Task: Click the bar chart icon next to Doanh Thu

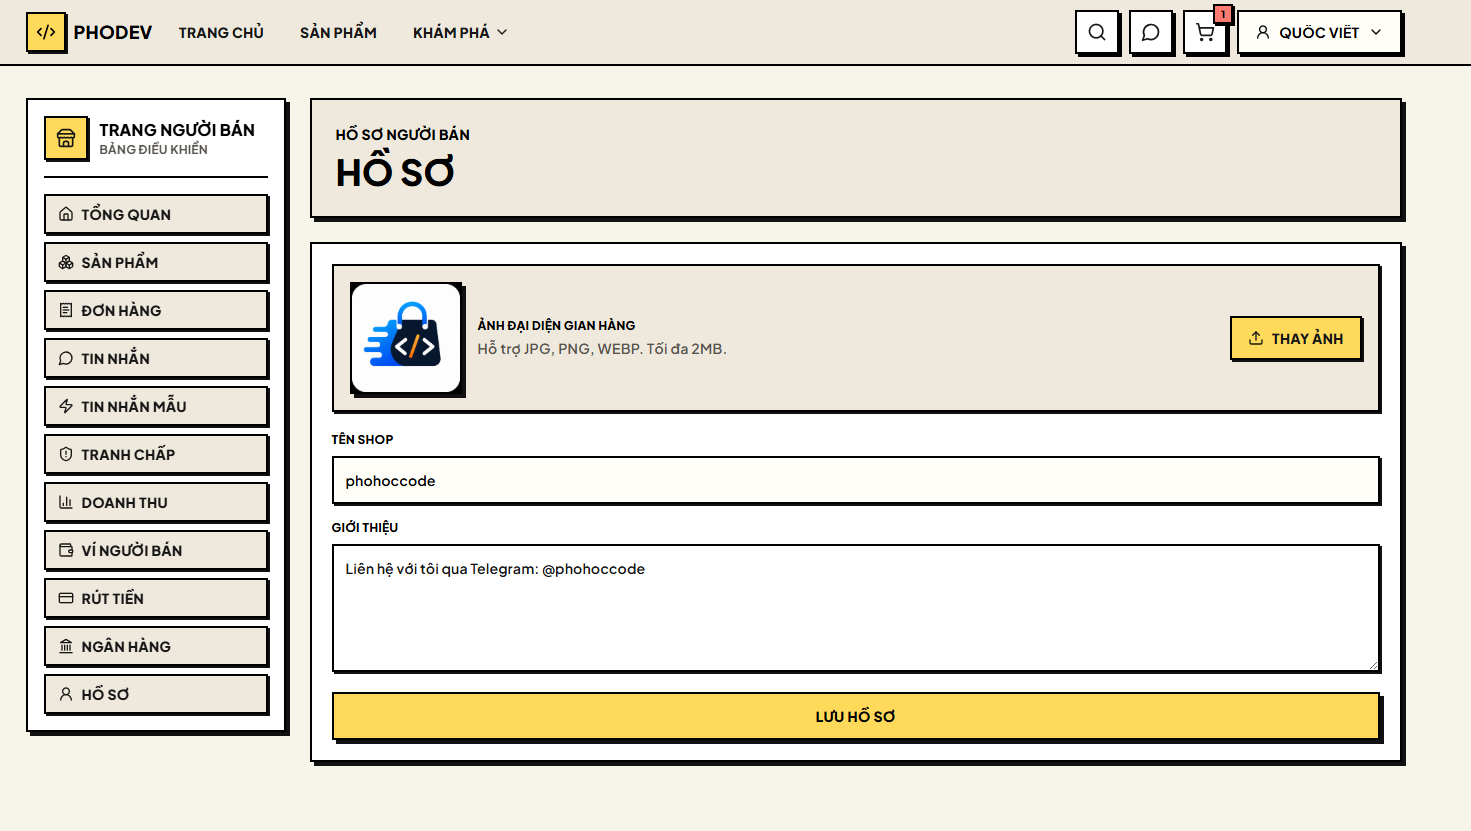Action: (66, 502)
